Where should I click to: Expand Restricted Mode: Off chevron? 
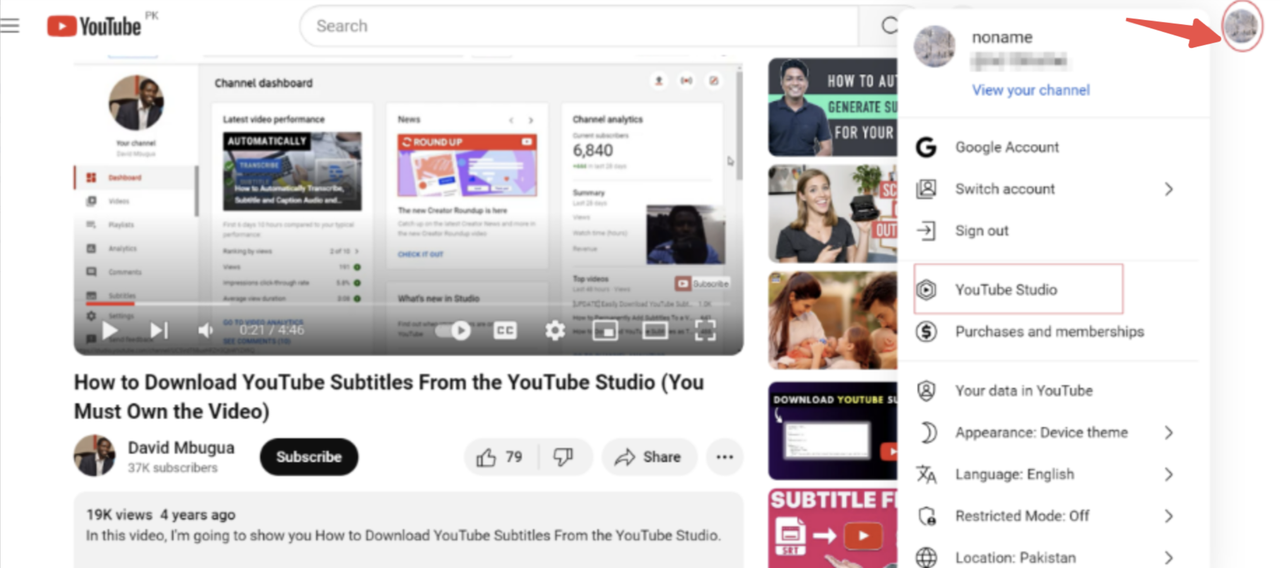1168,516
